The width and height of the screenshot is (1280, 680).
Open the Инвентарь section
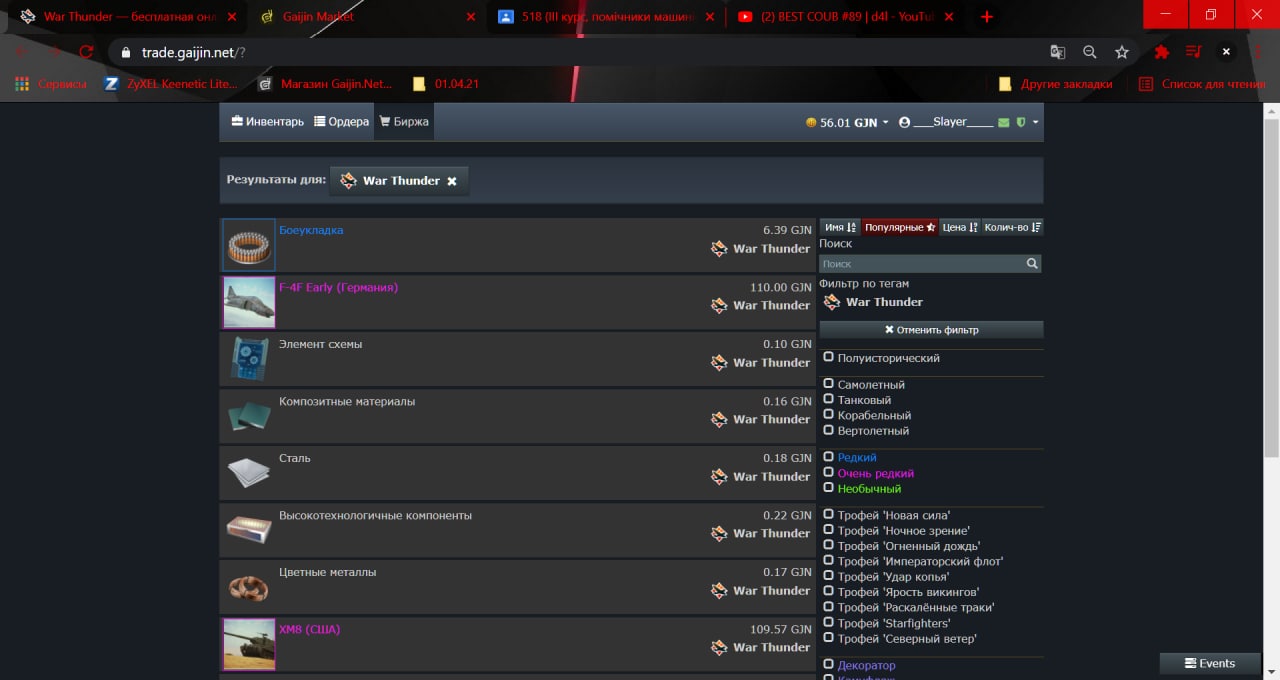pyautogui.click(x=267, y=122)
